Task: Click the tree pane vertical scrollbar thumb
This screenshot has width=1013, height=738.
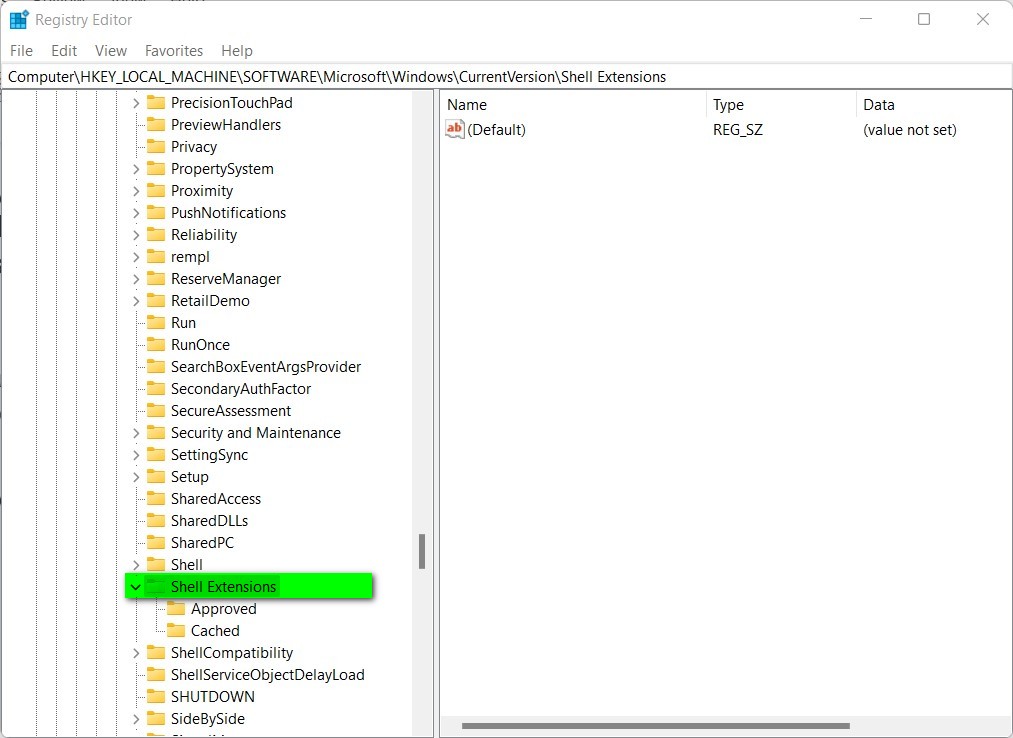Action: (422, 551)
